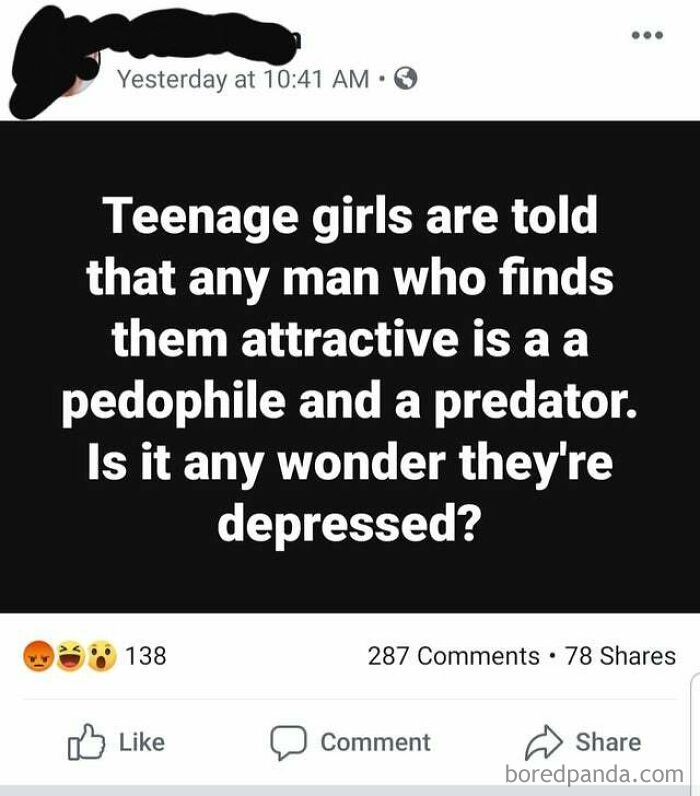The image size is (700, 796).
Task: Click the wow reaction emoji
Action: pyautogui.click(x=102, y=656)
